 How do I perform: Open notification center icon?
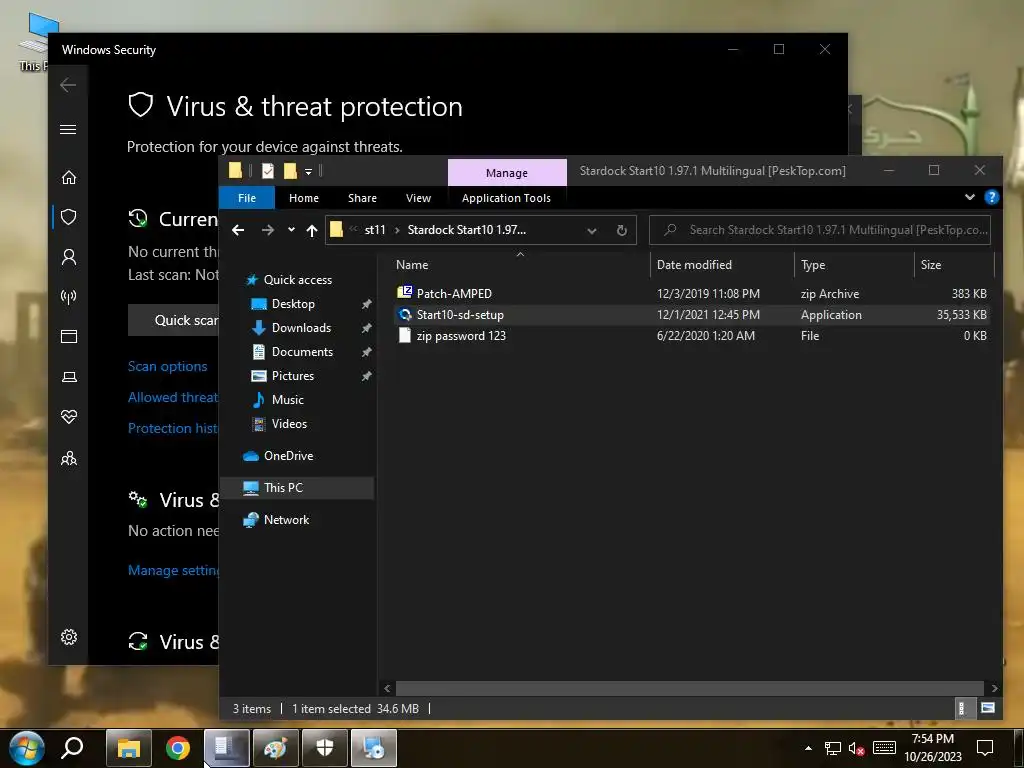click(985, 748)
